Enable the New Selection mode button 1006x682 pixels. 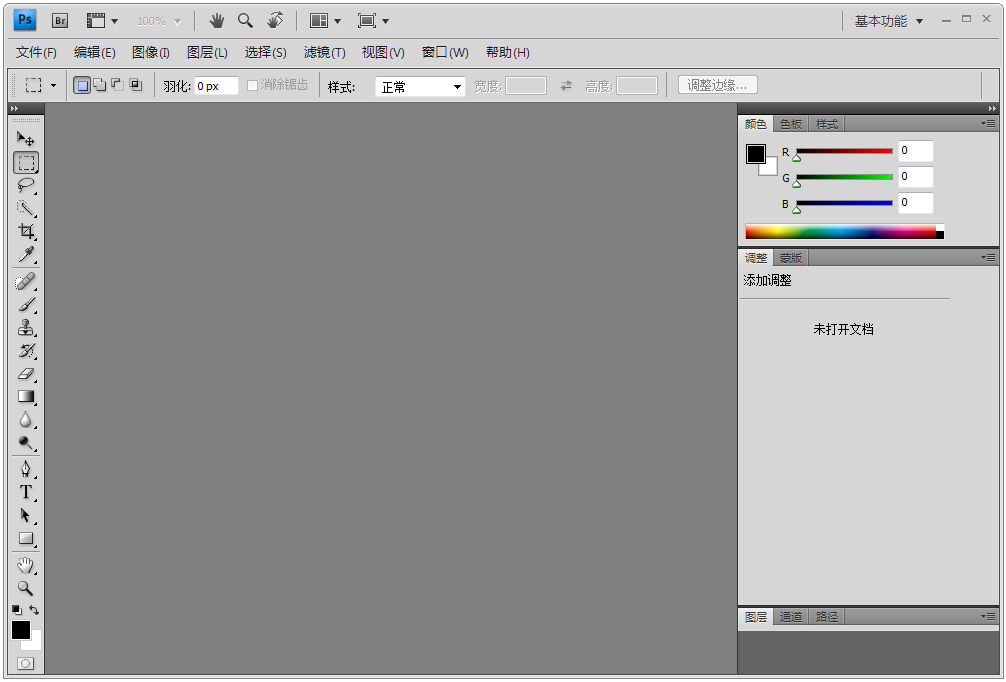[x=82, y=86]
